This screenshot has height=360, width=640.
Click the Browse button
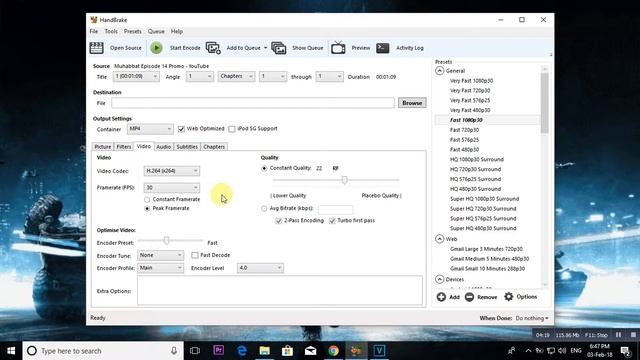[x=412, y=103]
